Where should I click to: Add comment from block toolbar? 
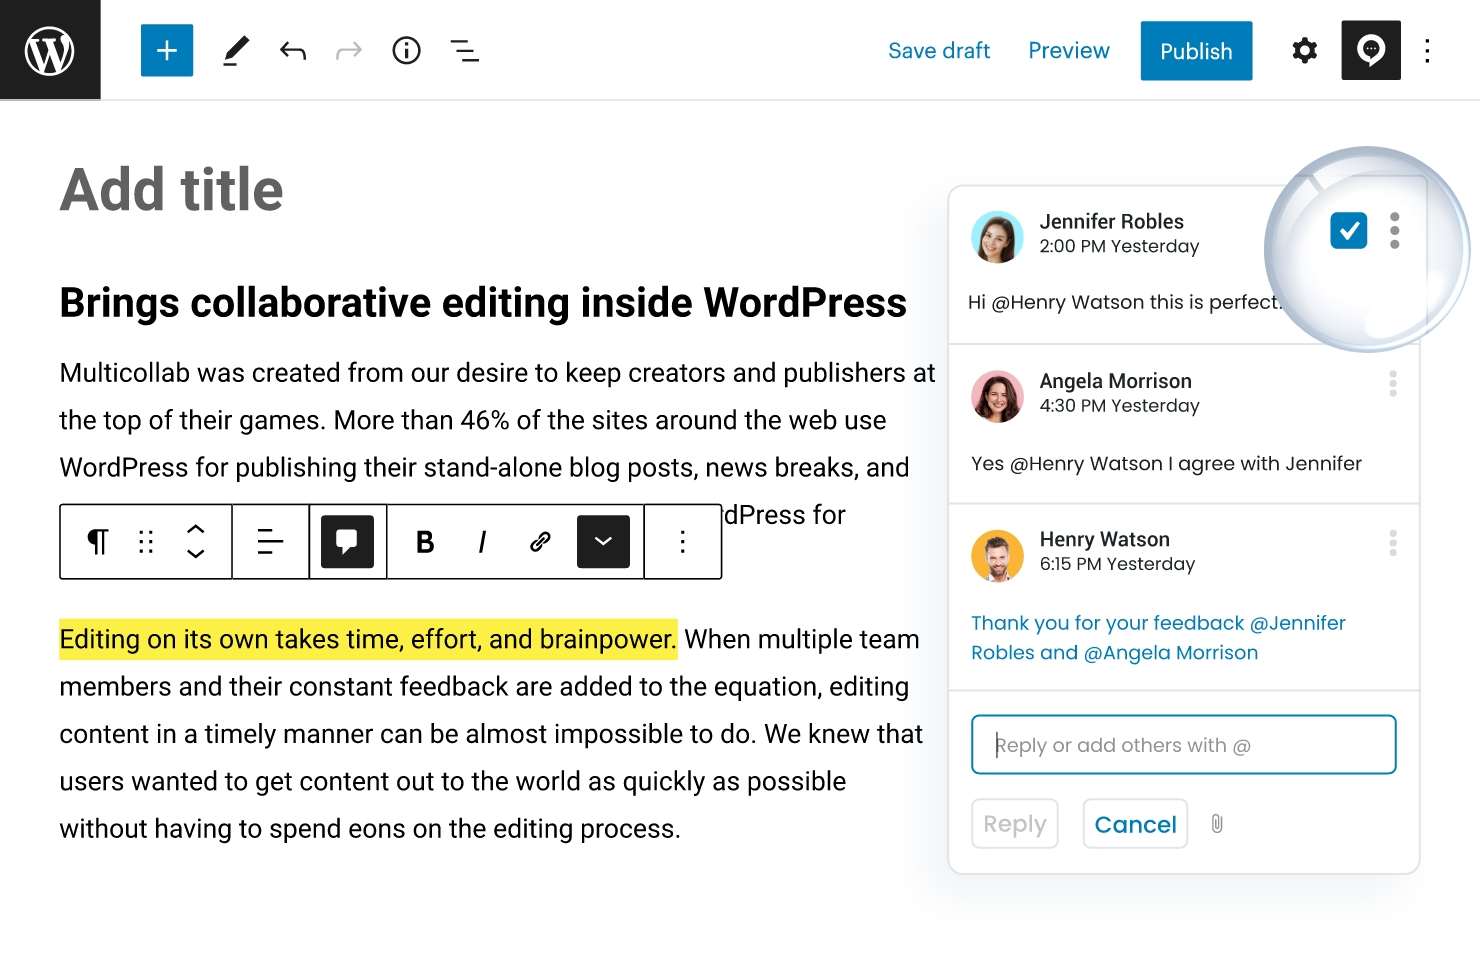[x=347, y=541]
